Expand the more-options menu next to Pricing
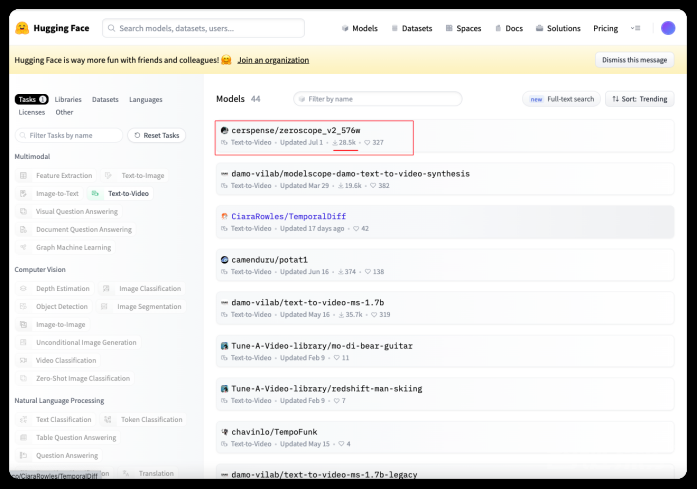This screenshot has width=697, height=489. 635,28
